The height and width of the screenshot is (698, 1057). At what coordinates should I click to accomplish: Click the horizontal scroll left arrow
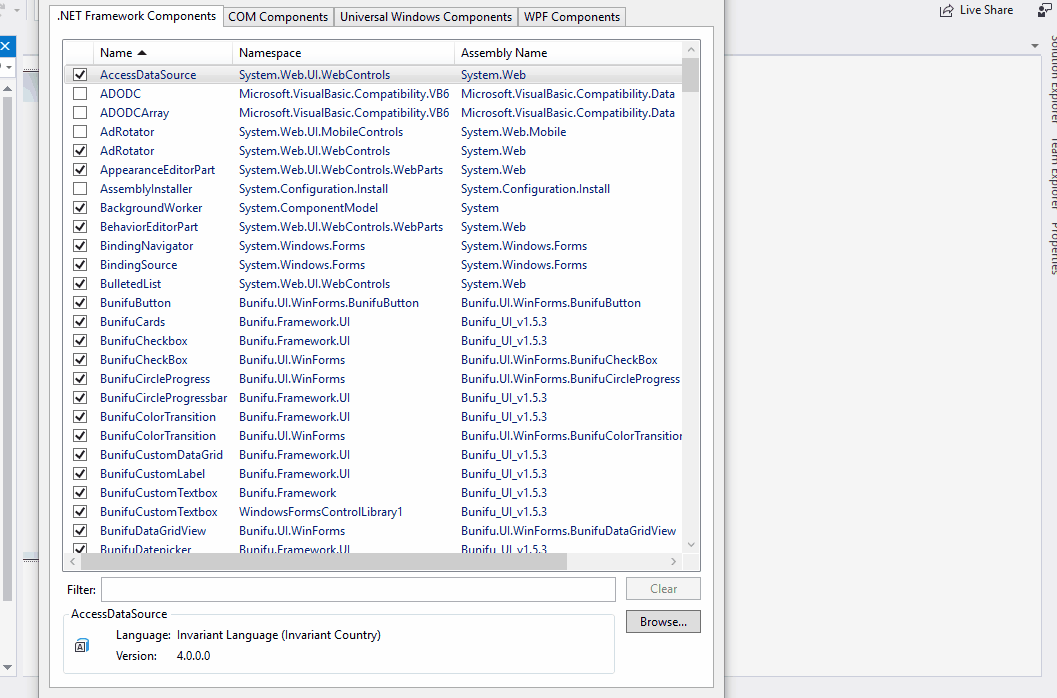coord(73,562)
